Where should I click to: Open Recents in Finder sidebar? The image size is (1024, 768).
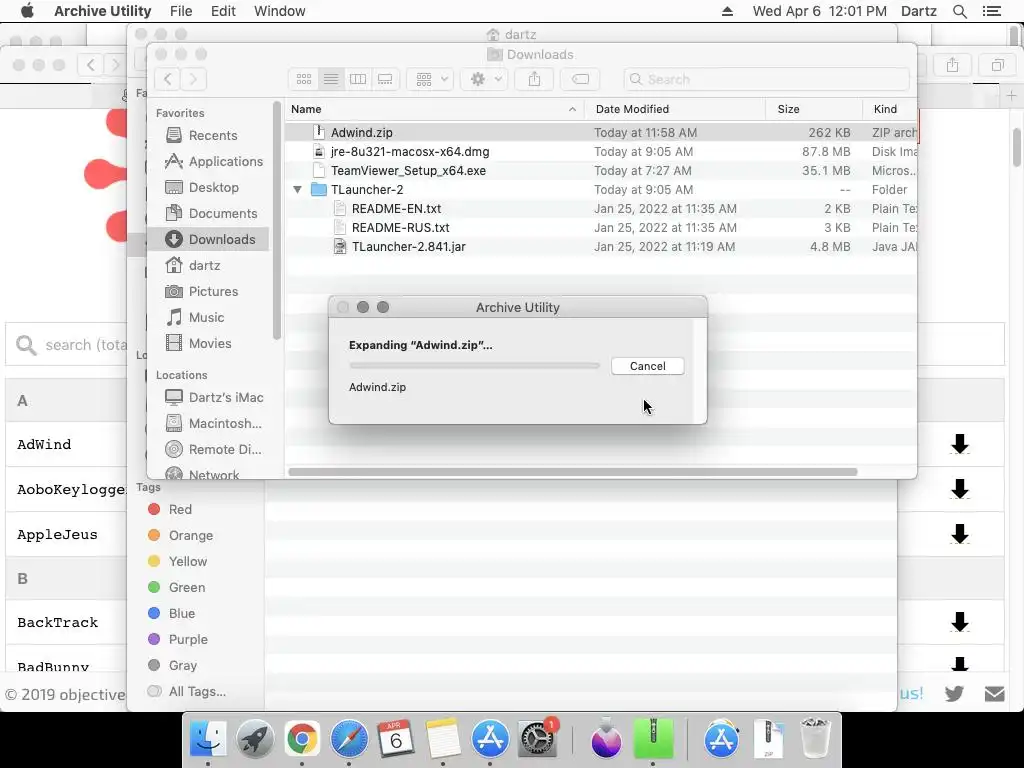pos(208,135)
